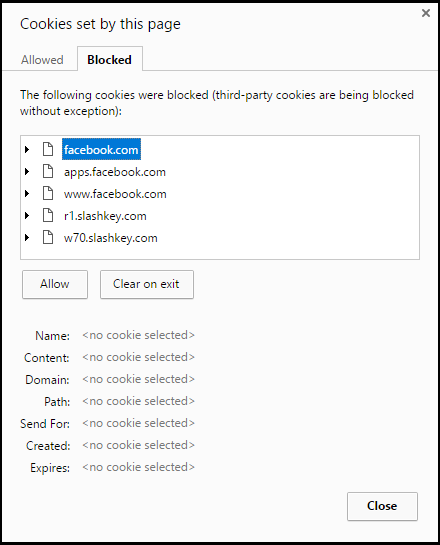This screenshot has width=440, height=545.
Task: Dismiss dialog with the X icon
Action: pyautogui.click(x=426, y=13)
